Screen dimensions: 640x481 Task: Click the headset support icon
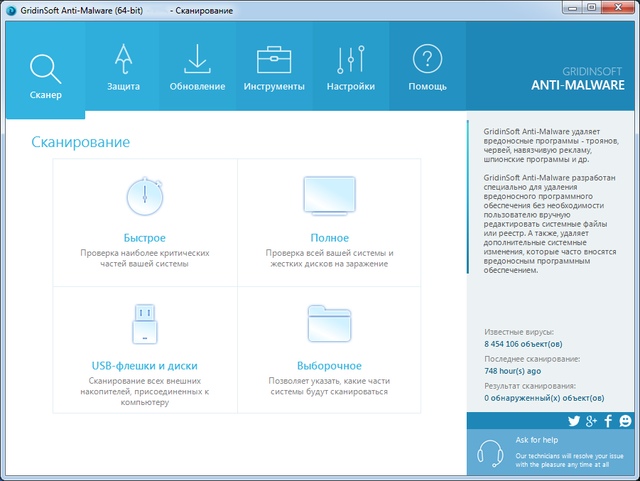pyautogui.click(x=490, y=453)
